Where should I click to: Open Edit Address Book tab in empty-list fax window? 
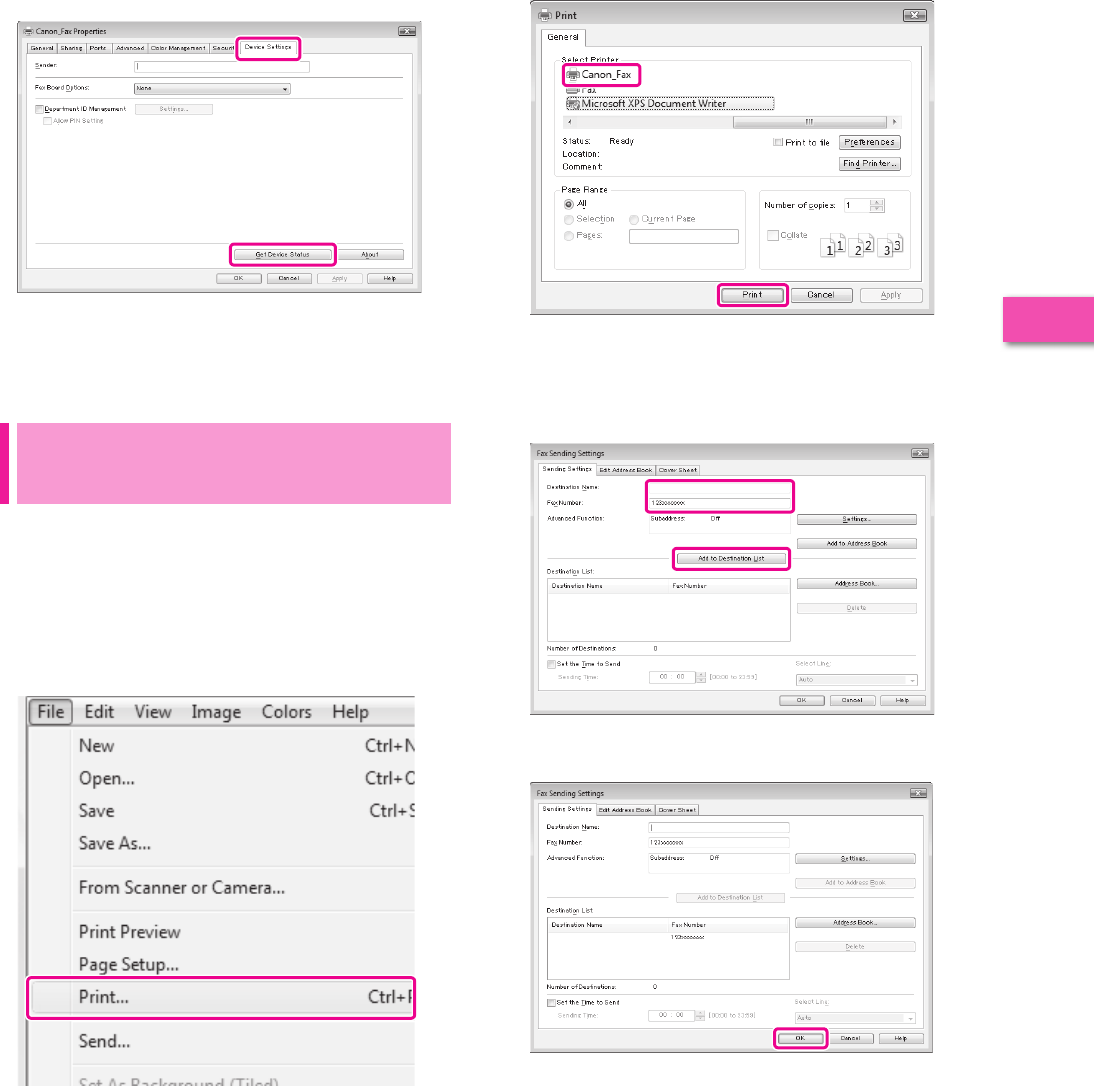point(626,470)
